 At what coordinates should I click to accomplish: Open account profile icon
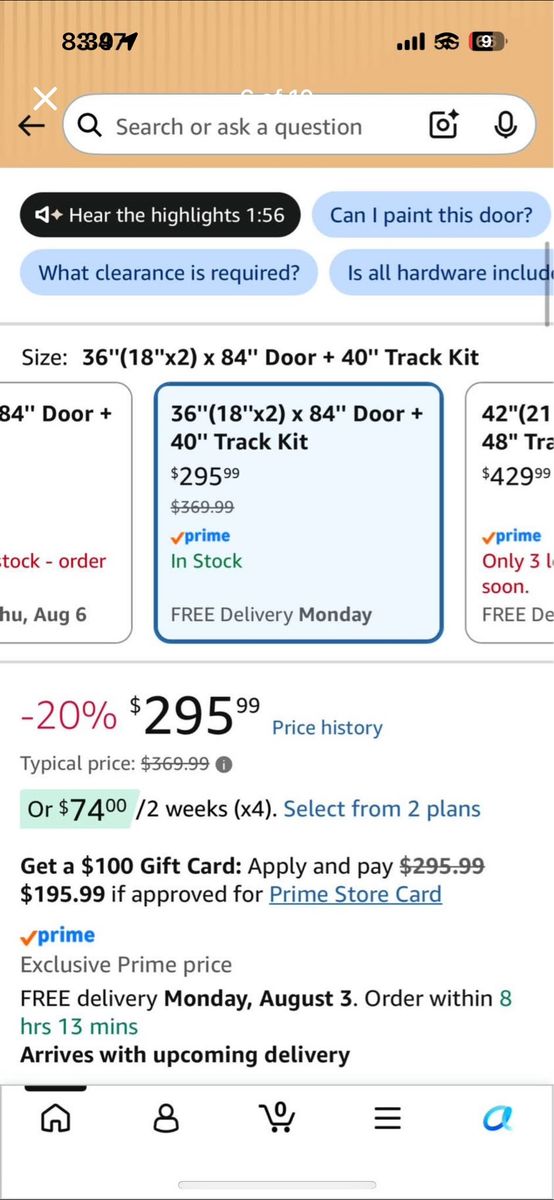(x=166, y=1117)
